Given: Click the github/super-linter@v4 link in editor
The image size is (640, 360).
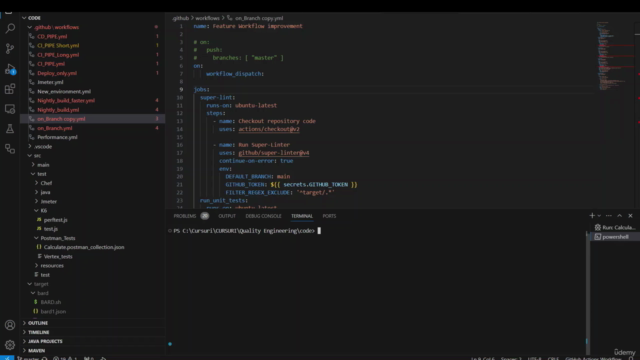Looking at the screenshot, I should click(273, 153).
